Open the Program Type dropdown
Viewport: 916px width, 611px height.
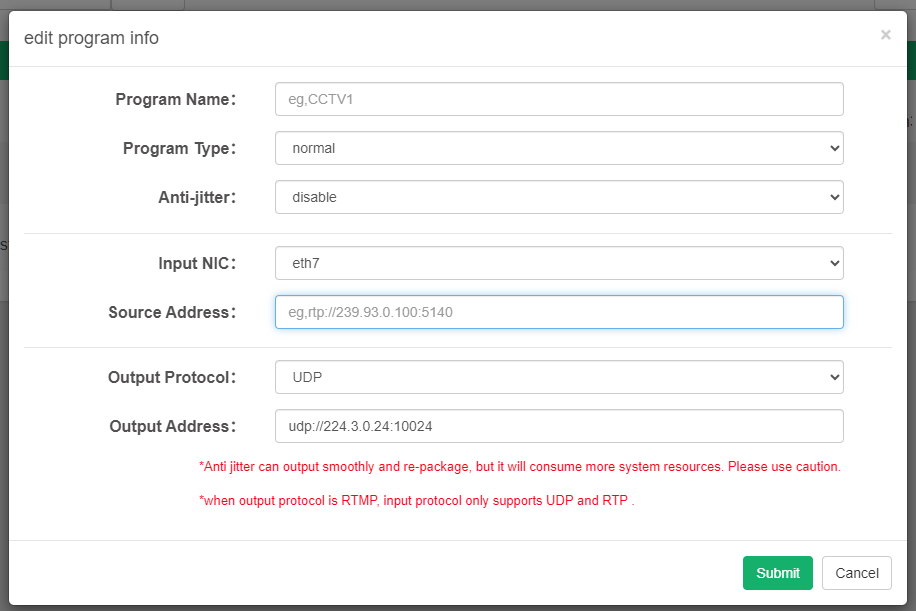pyautogui.click(x=558, y=148)
